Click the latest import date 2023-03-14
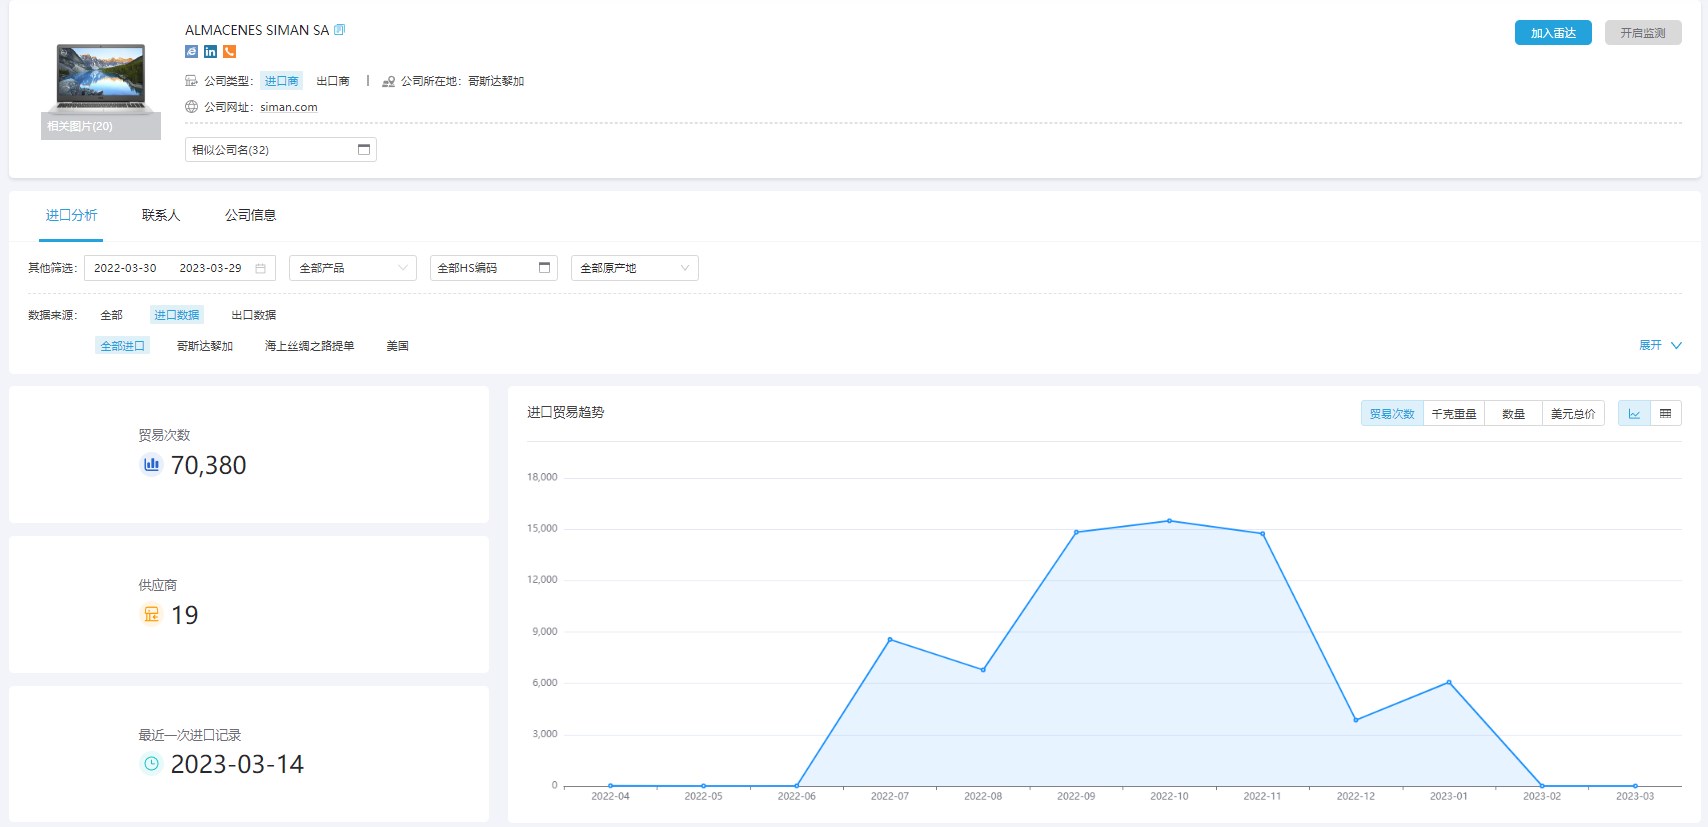The height and width of the screenshot is (827, 1708). point(237,765)
